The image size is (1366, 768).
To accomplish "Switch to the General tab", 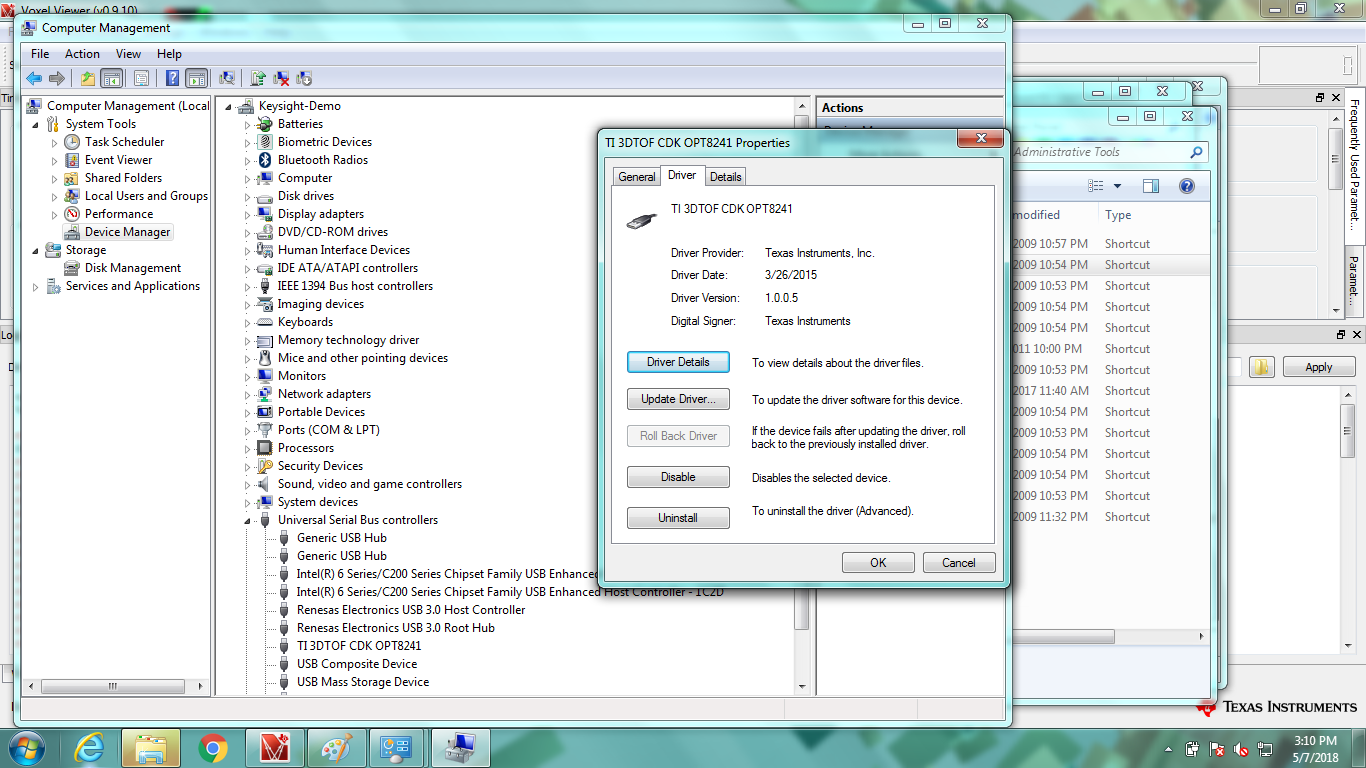I will [636, 177].
